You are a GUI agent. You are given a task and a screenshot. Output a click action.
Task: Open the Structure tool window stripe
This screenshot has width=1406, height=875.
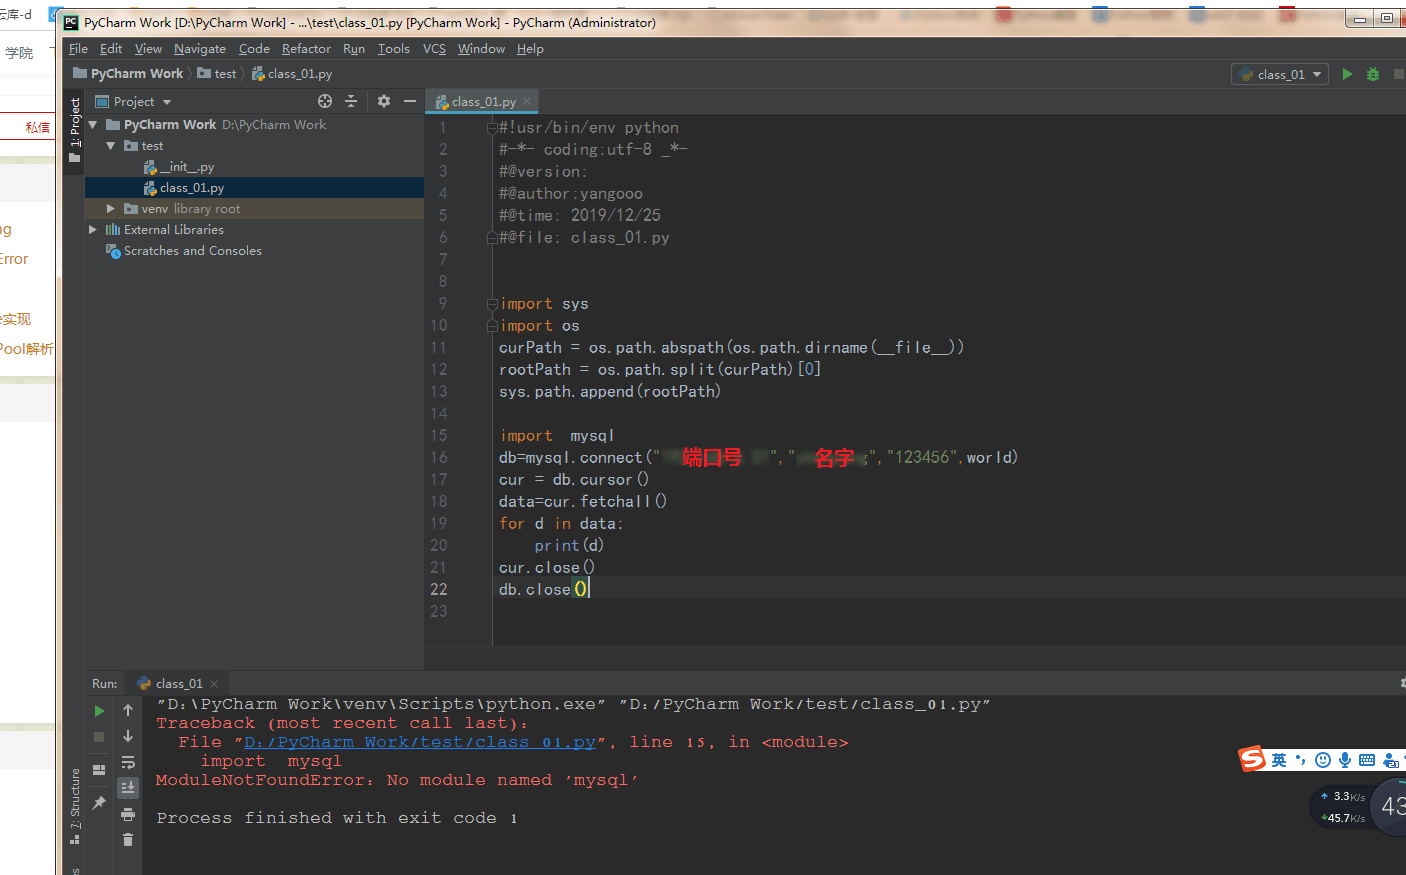click(x=74, y=806)
